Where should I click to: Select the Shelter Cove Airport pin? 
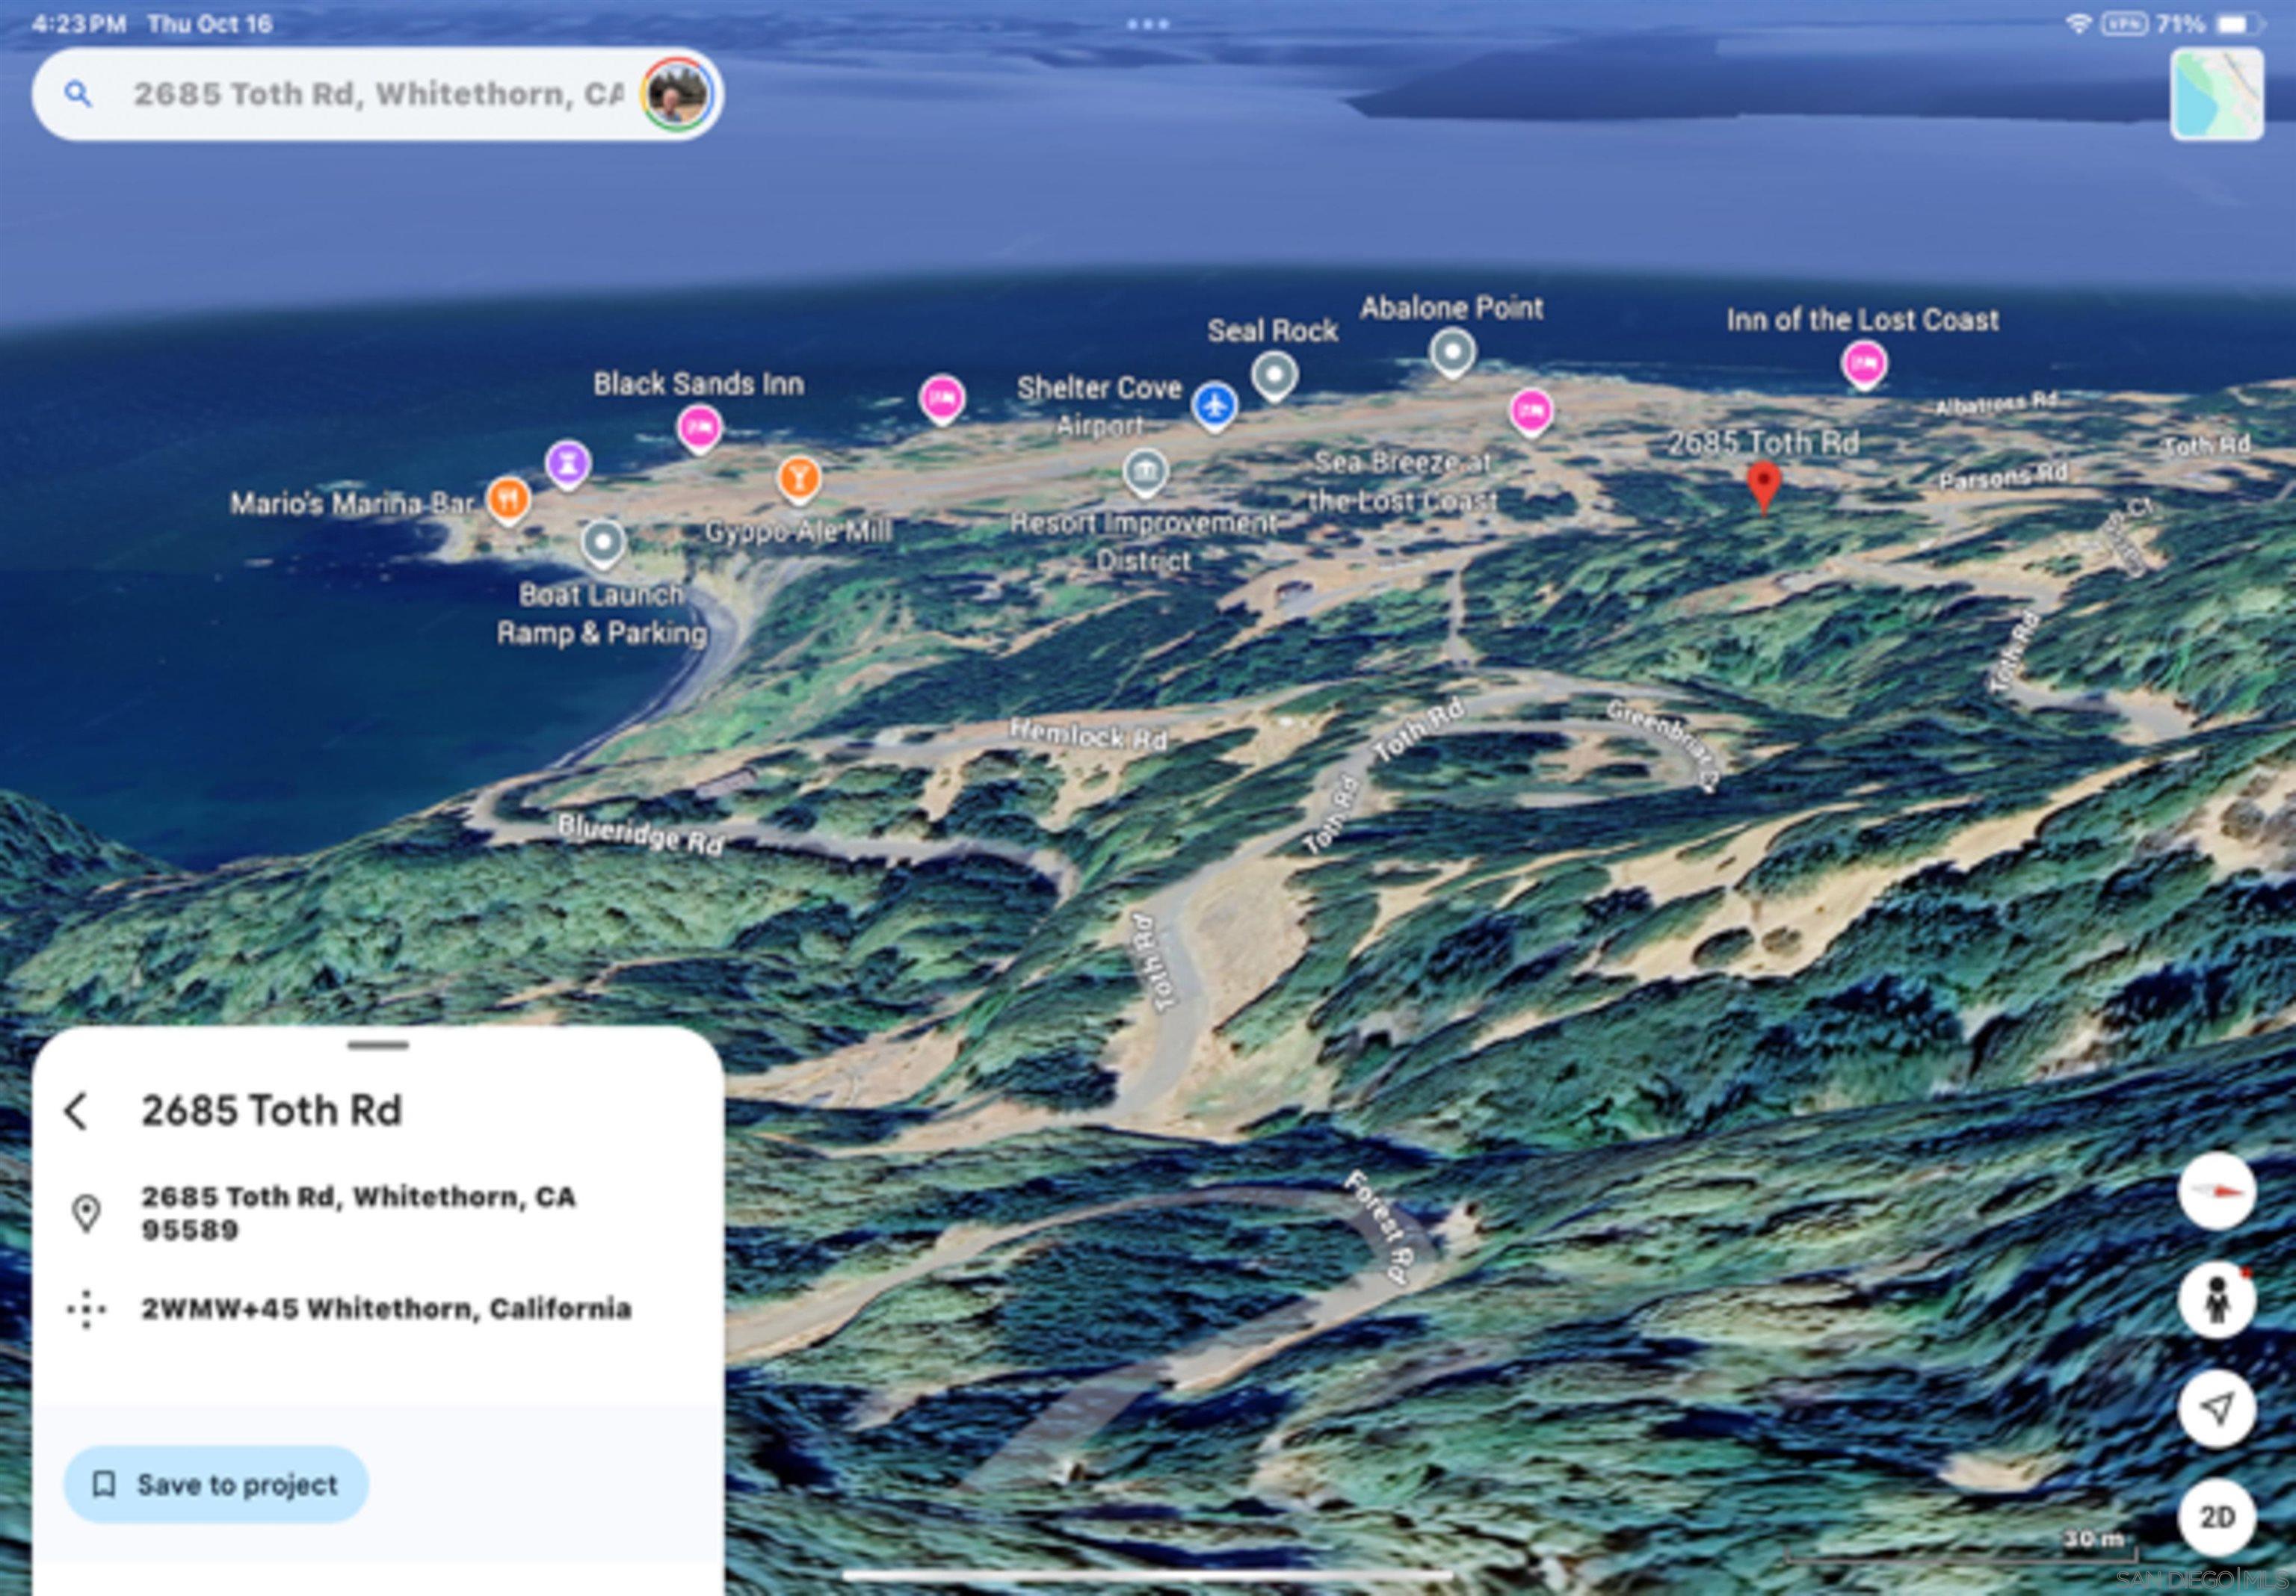point(1214,406)
